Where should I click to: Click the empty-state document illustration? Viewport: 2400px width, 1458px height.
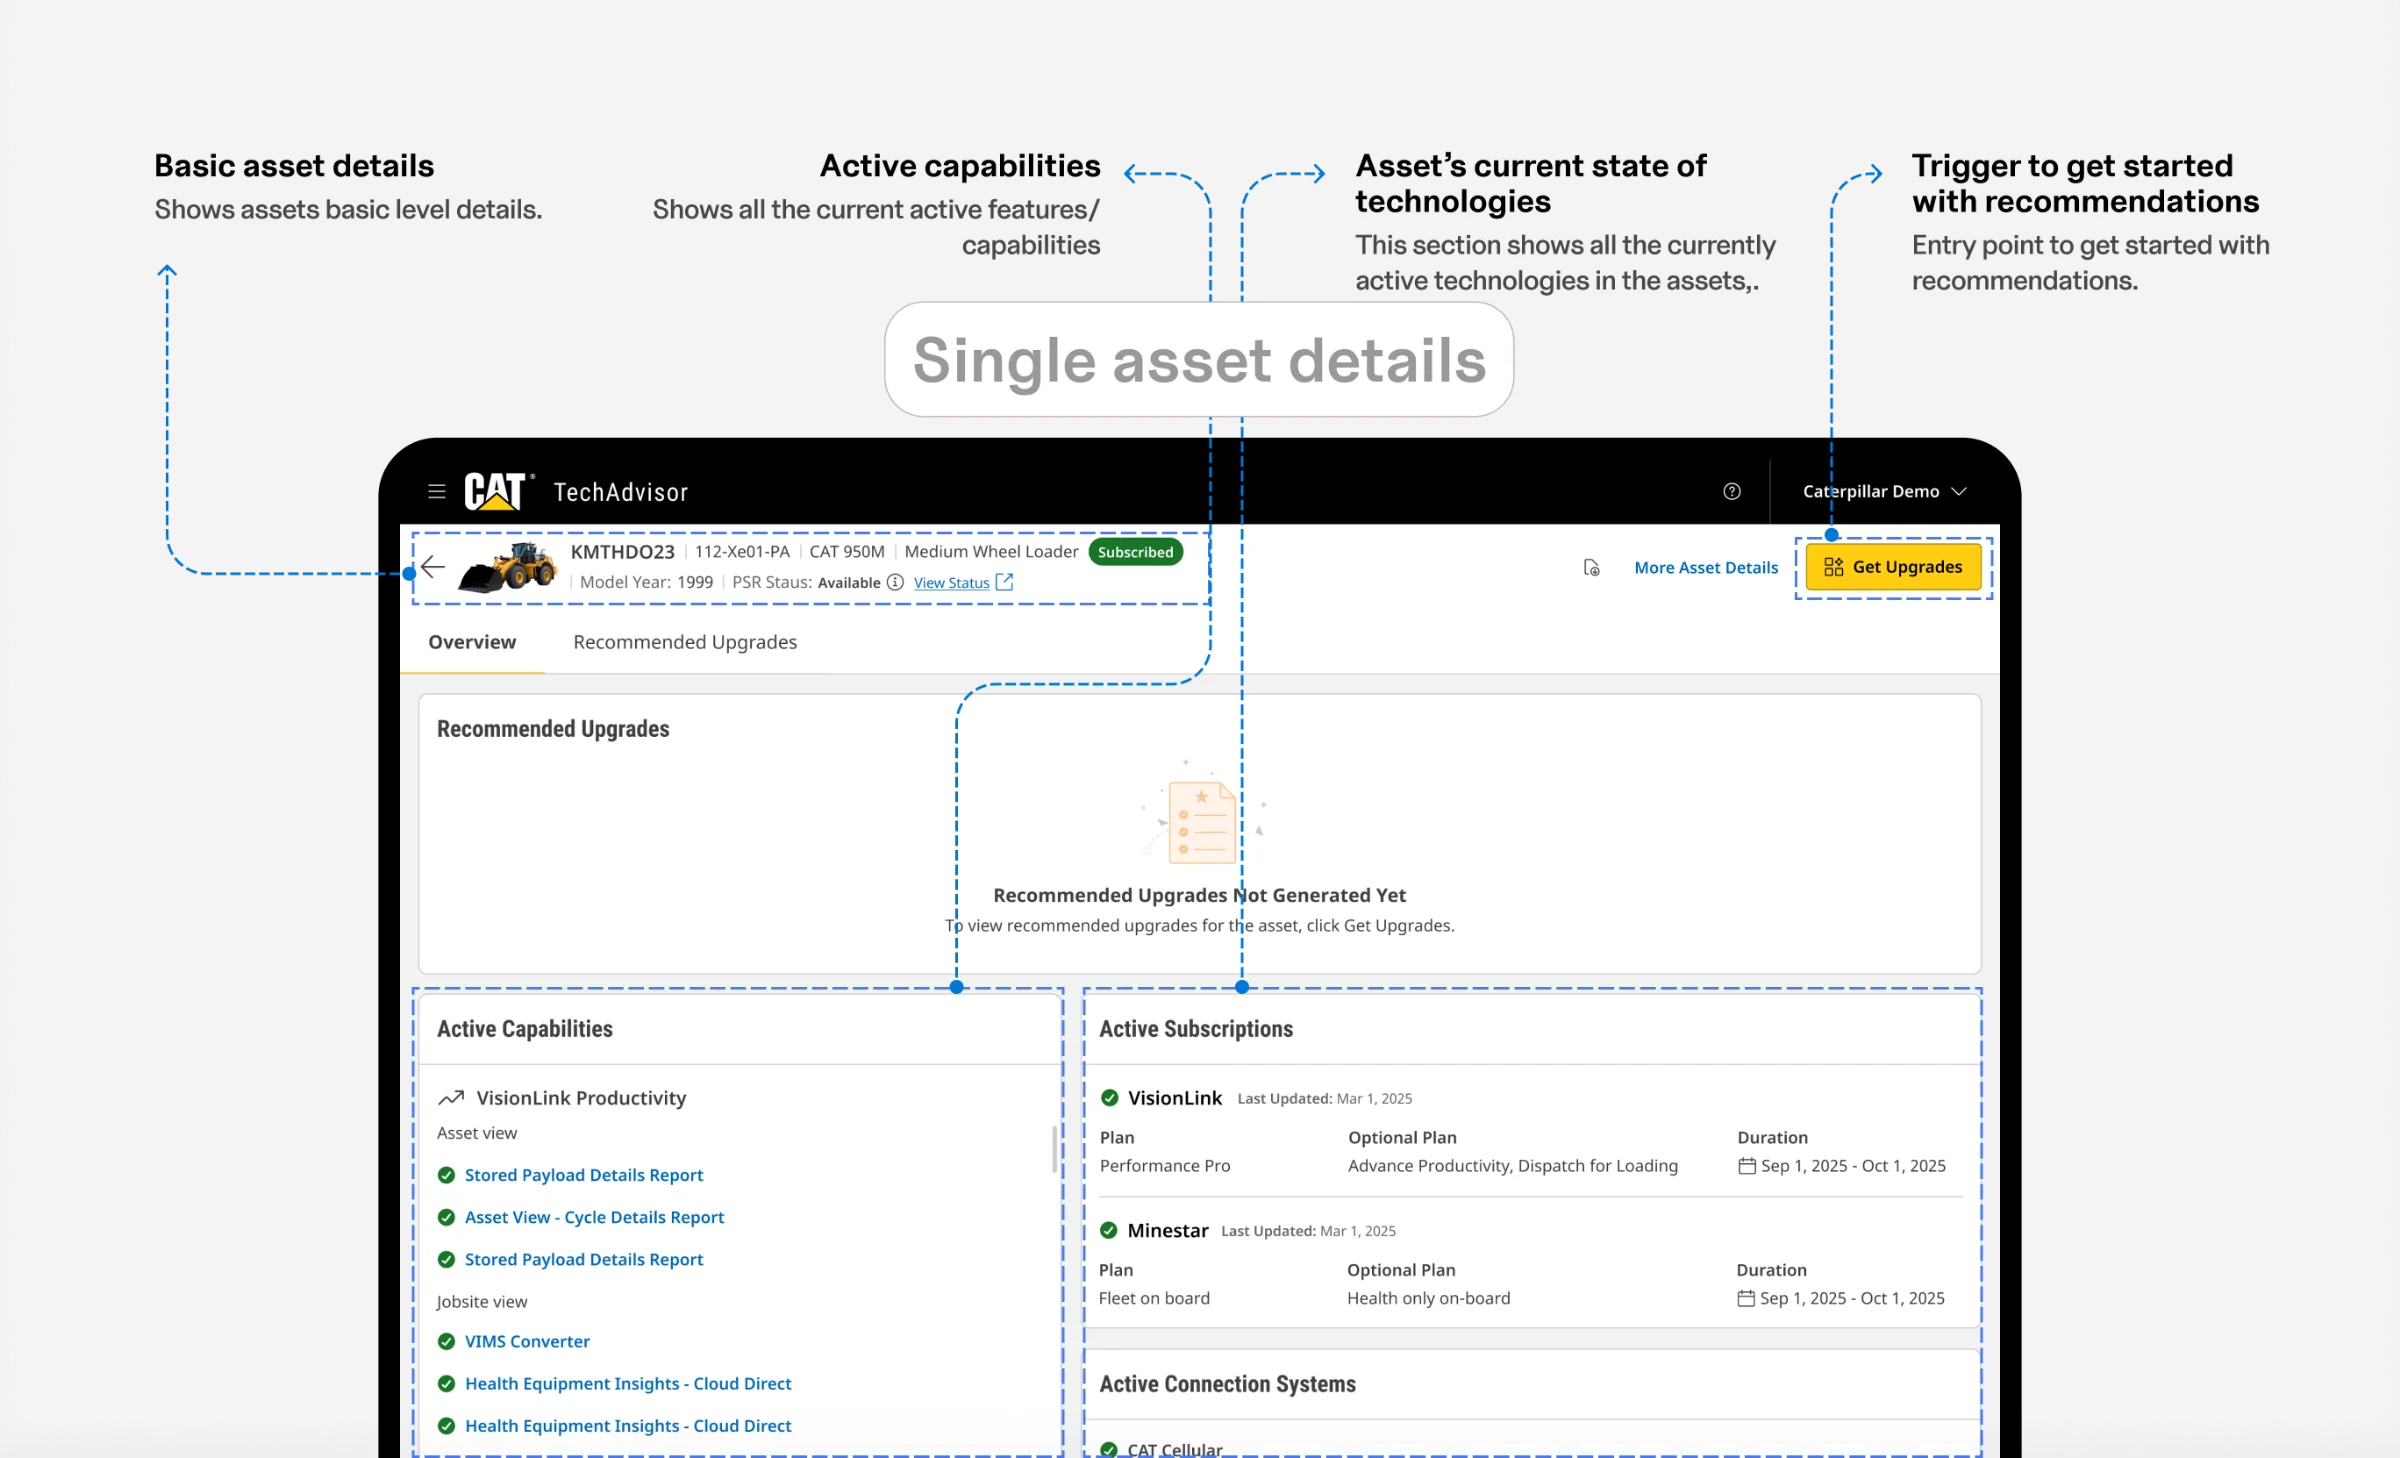(x=1202, y=820)
